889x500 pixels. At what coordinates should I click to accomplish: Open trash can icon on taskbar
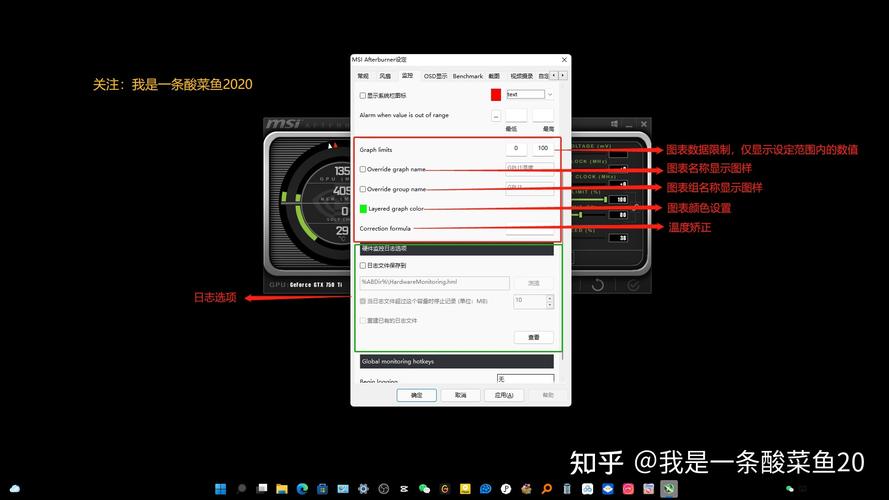click(x=567, y=489)
